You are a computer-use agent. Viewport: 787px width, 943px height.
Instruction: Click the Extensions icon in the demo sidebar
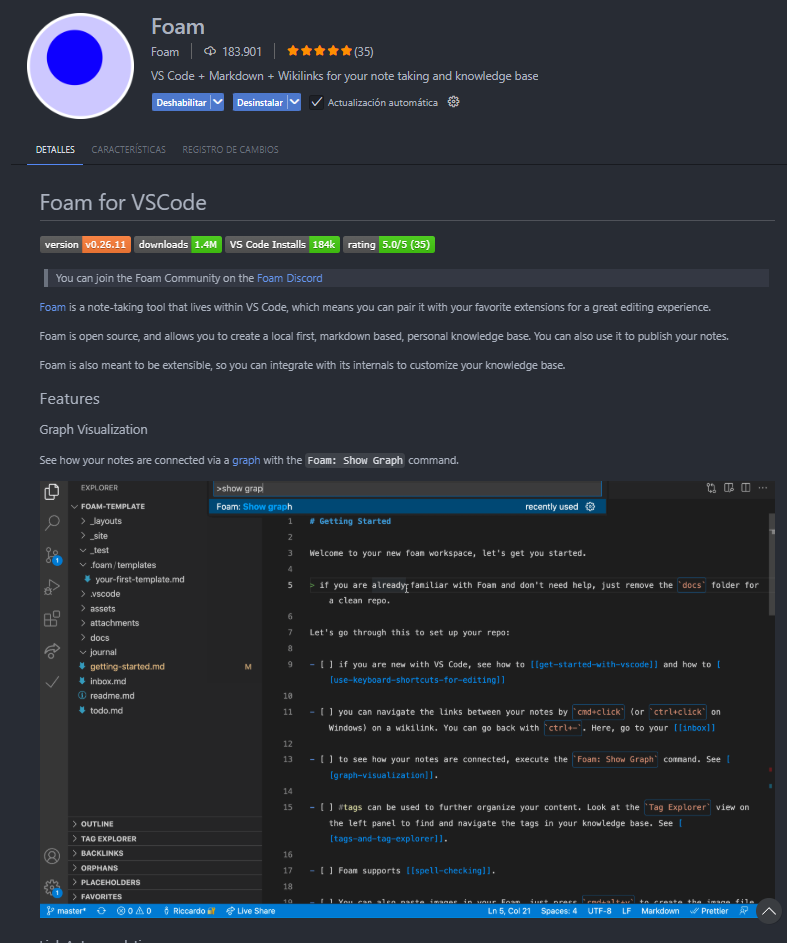click(x=52, y=618)
